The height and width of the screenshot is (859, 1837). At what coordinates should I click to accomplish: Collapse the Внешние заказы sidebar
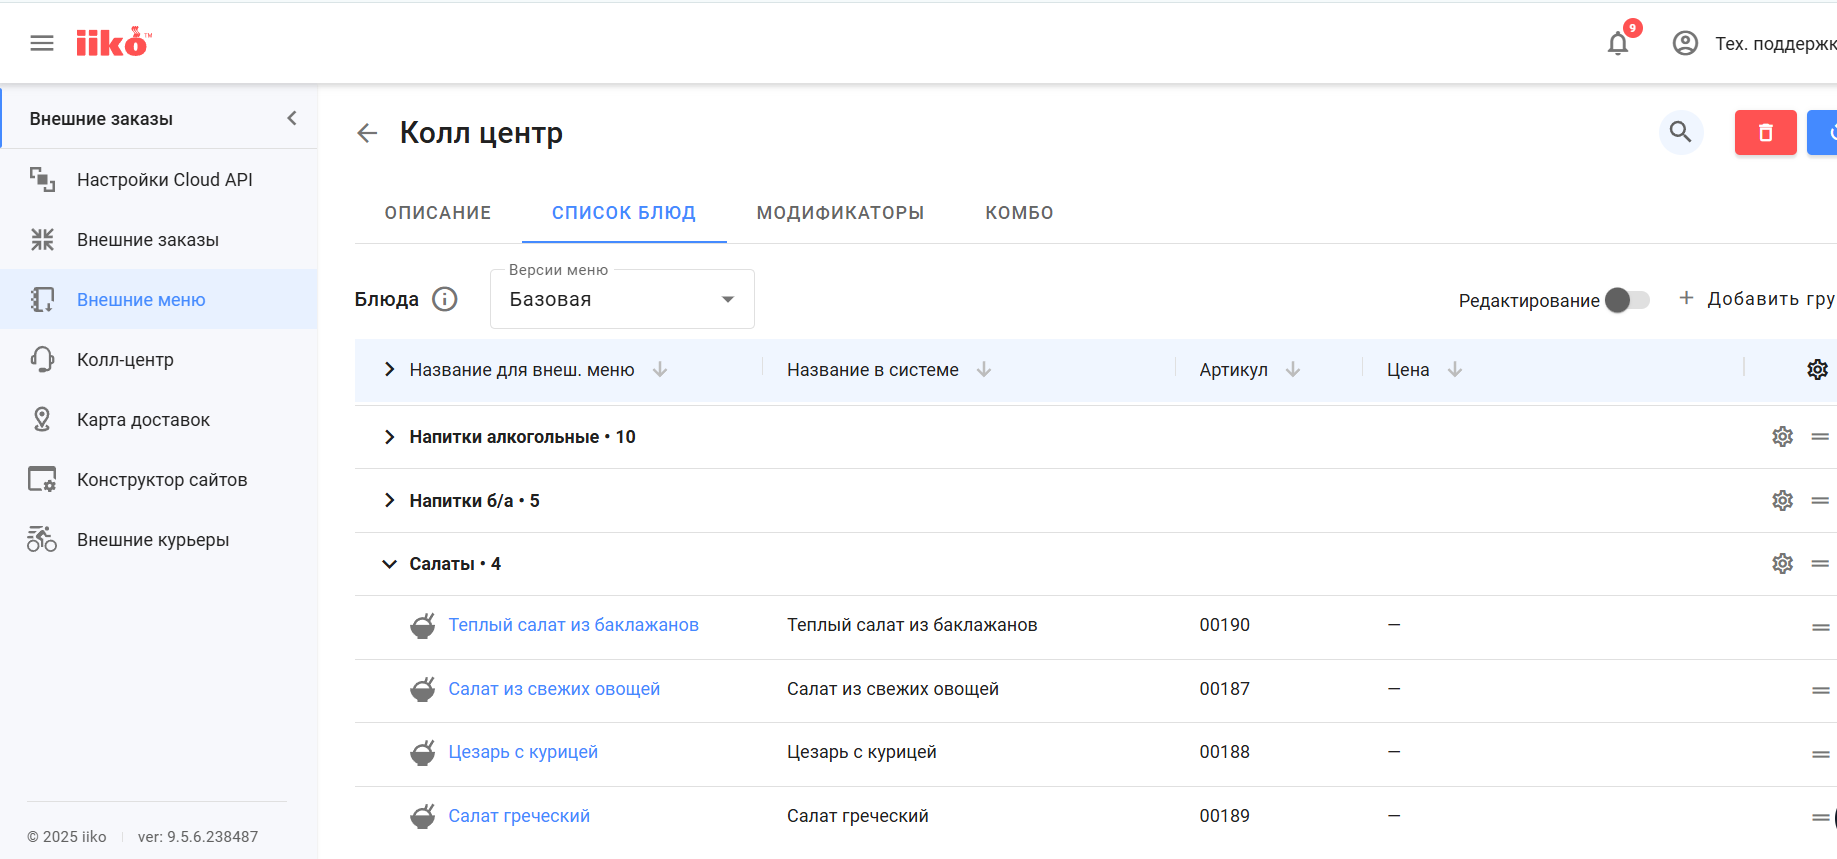click(x=292, y=118)
